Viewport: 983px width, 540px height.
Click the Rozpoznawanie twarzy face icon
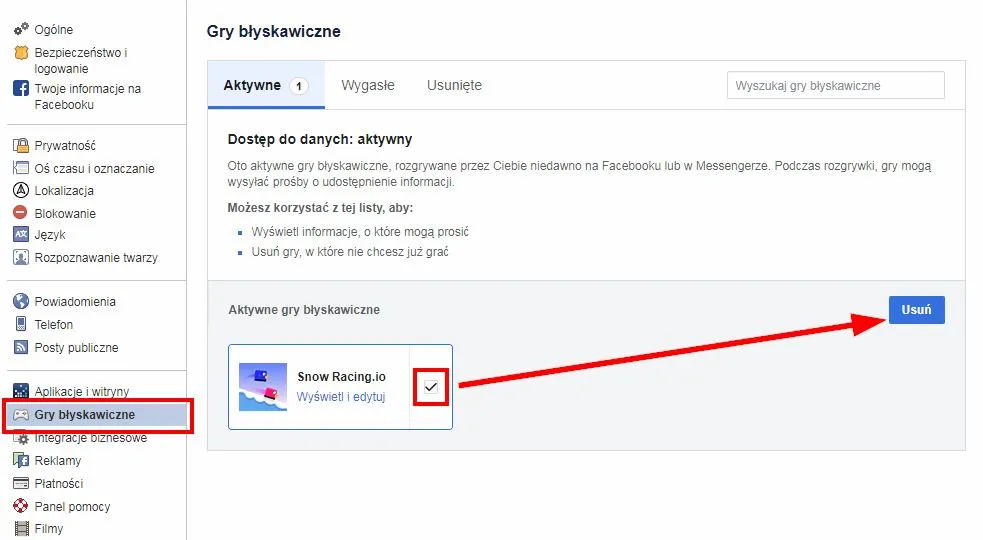[21, 257]
